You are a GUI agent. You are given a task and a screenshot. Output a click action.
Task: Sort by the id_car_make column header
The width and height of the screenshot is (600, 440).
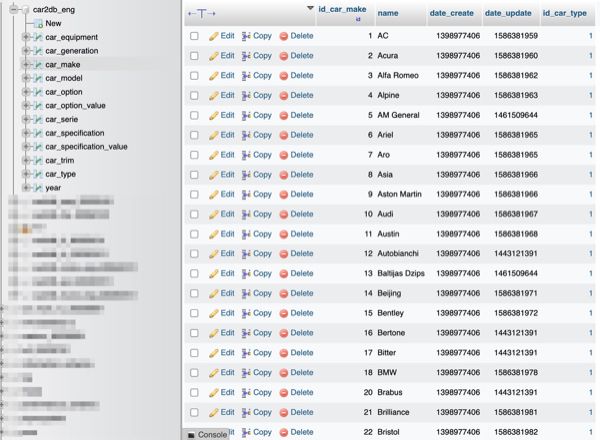click(x=342, y=9)
